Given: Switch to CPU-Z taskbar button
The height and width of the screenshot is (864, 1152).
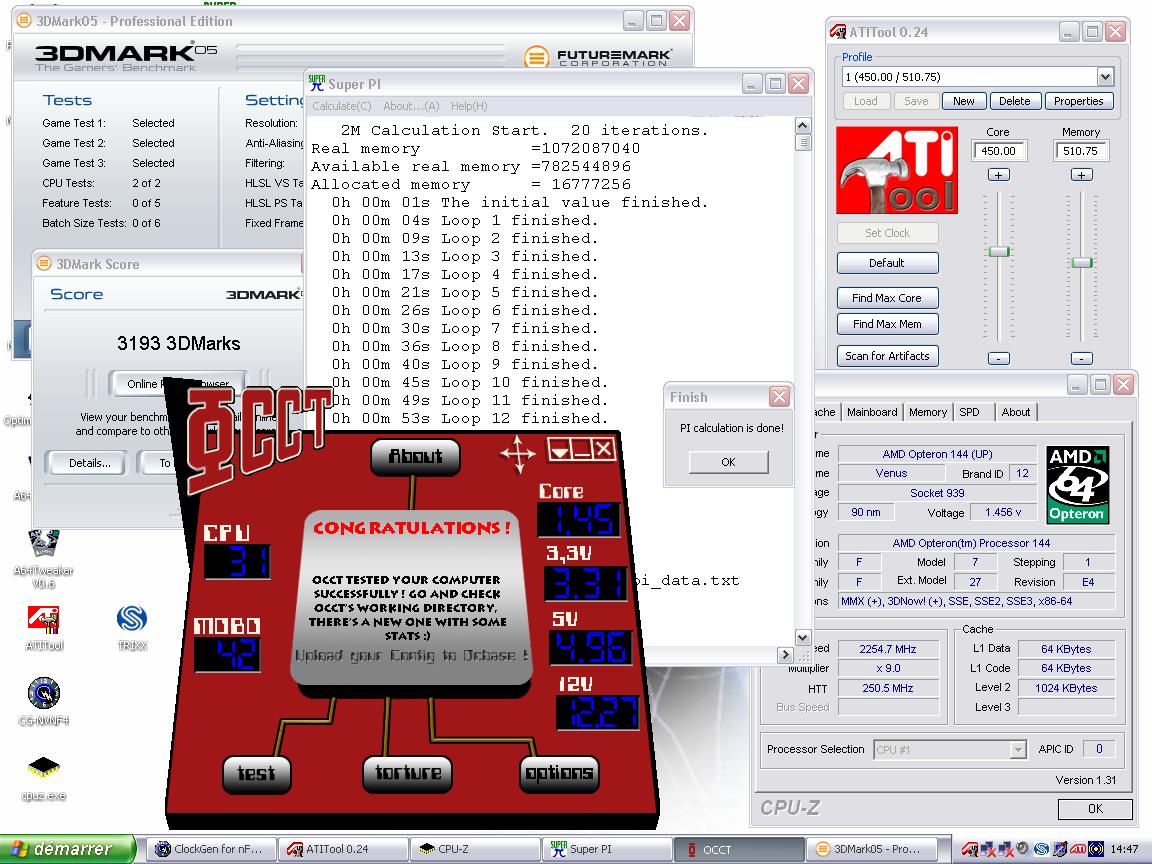Looking at the screenshot, I should [x=475, y=849].
